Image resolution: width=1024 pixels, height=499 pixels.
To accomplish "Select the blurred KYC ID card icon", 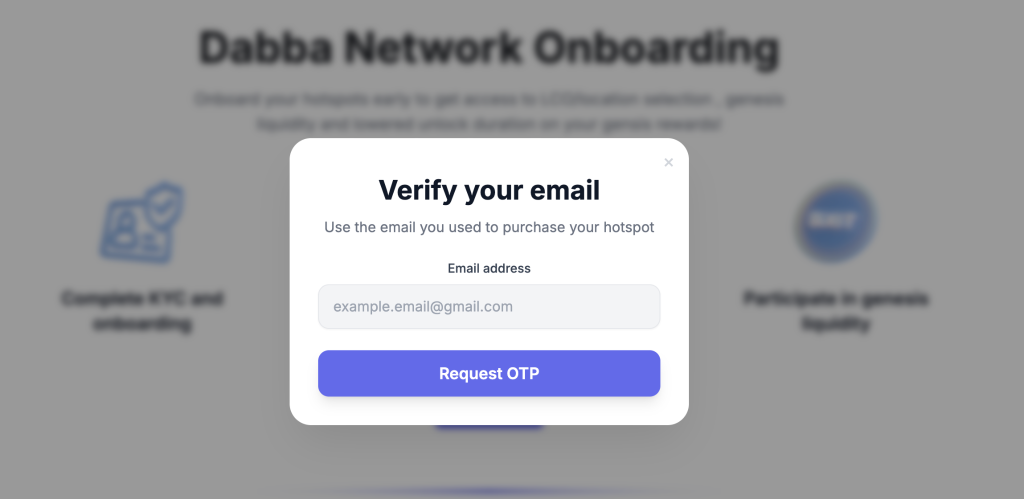I will [135, 231].
